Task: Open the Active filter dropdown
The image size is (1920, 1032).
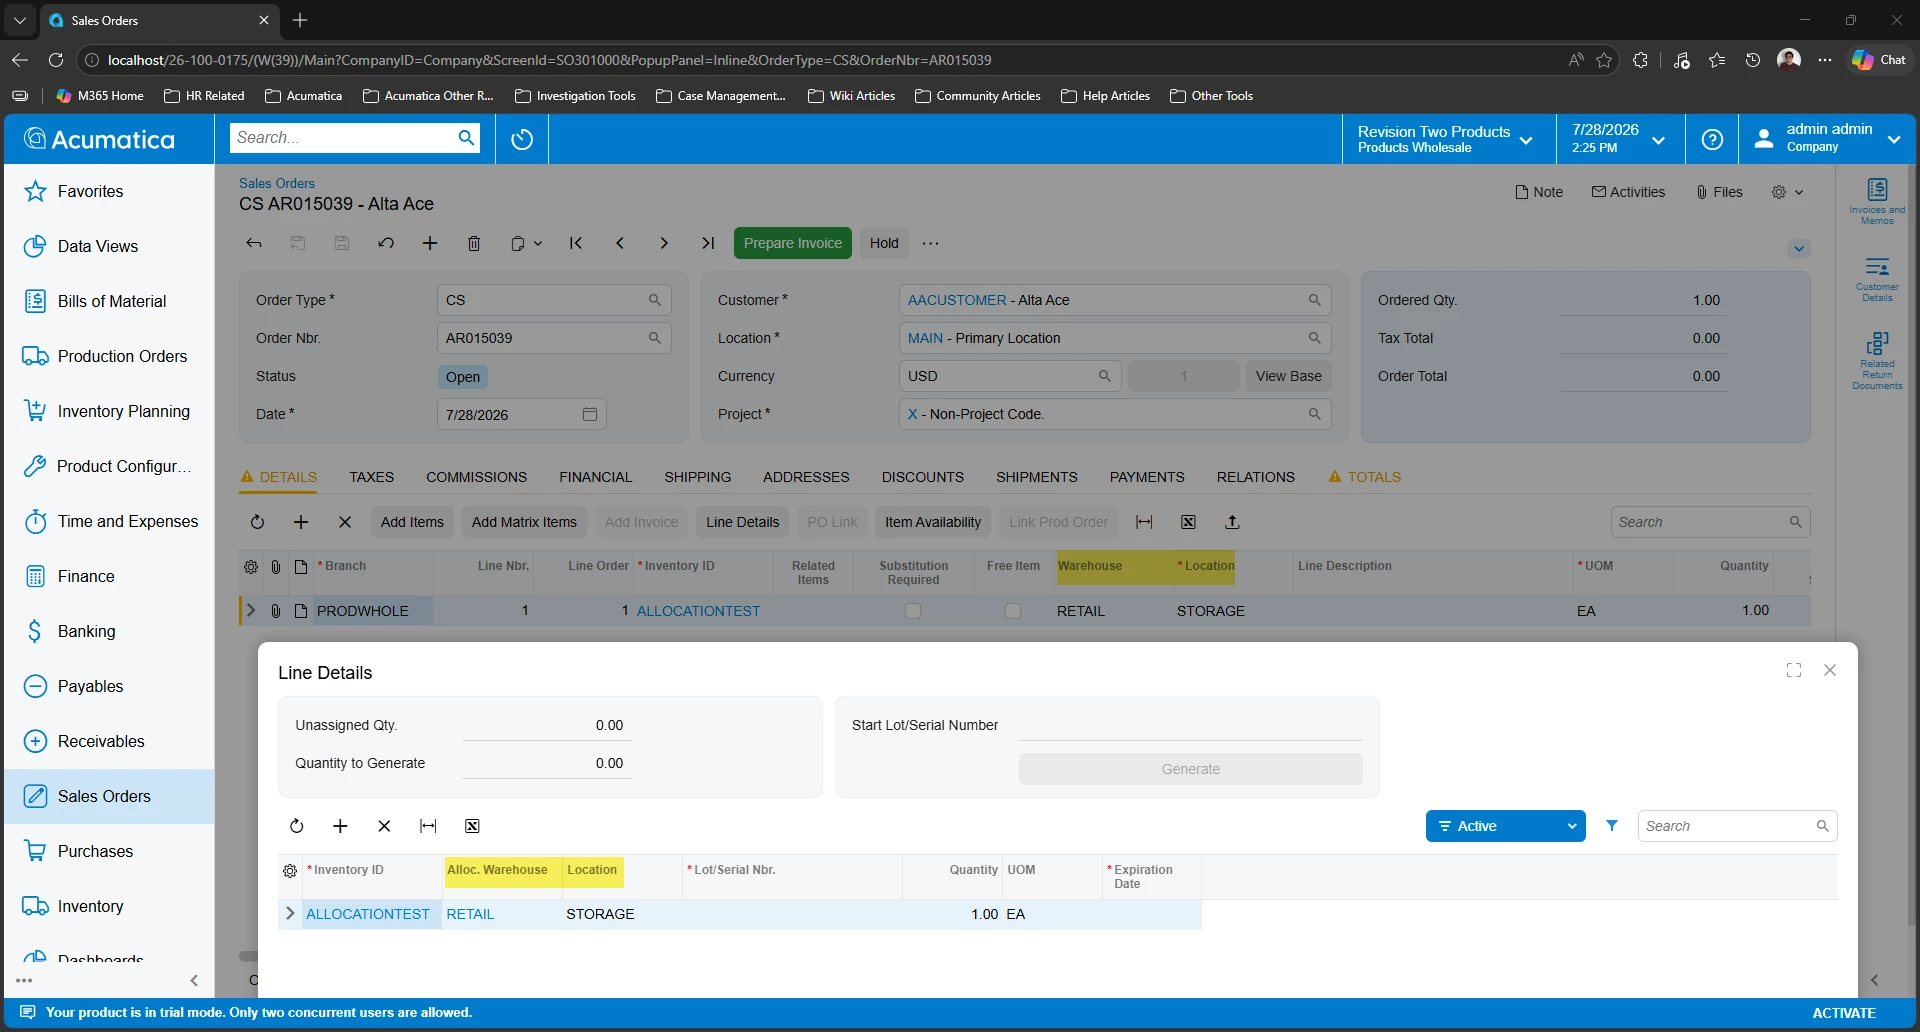Action: [x=1506, y=826]
